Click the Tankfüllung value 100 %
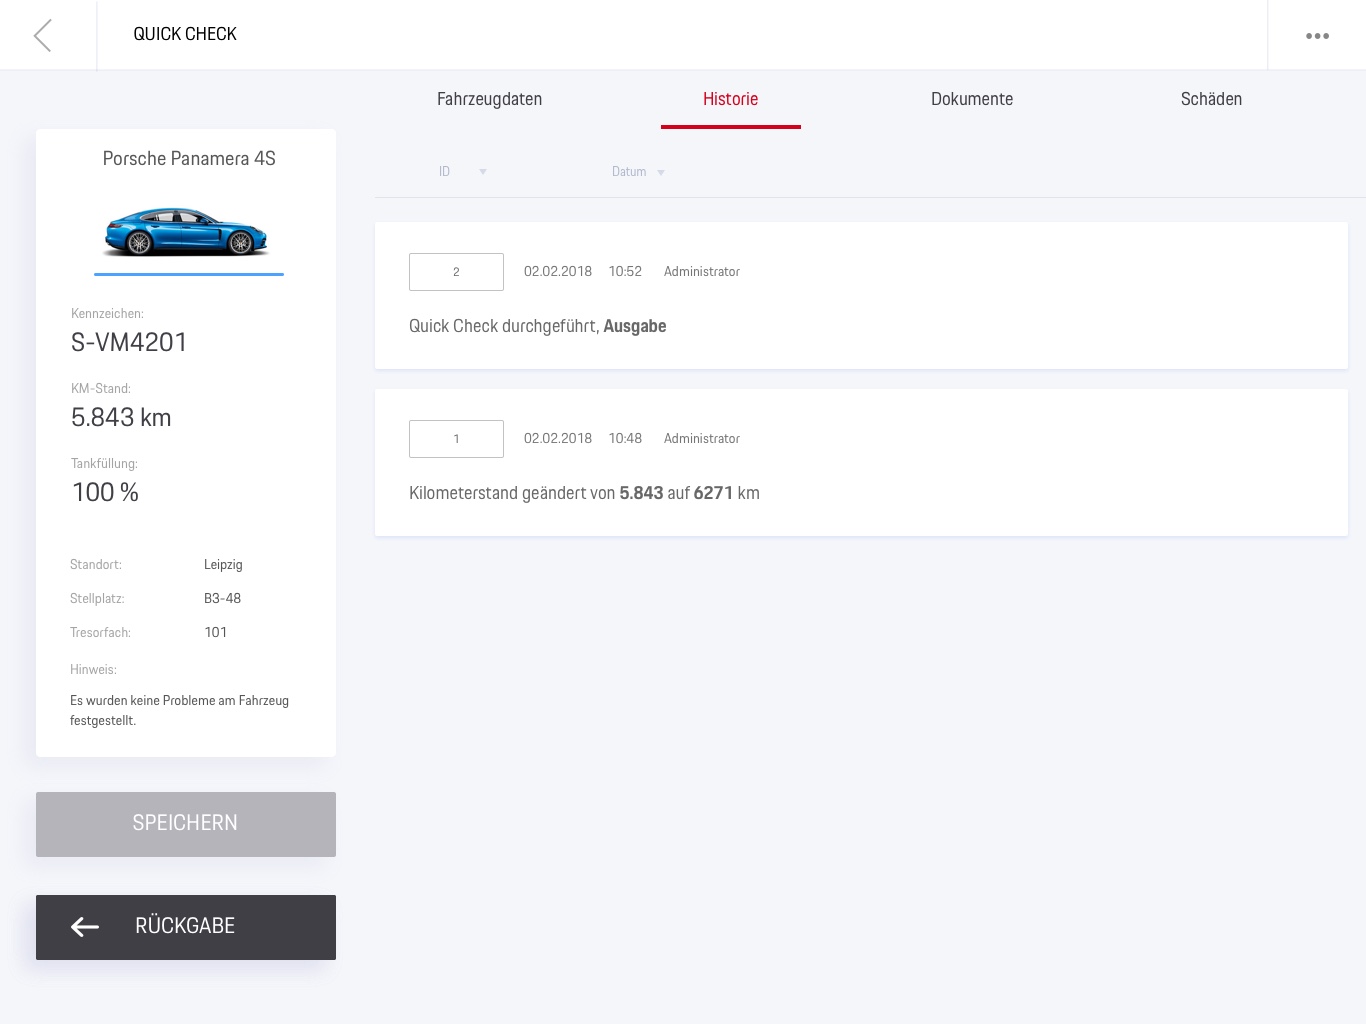The width and height of the screenshot is (1366, 1024). pyautogui.click(x=105, y=493)
